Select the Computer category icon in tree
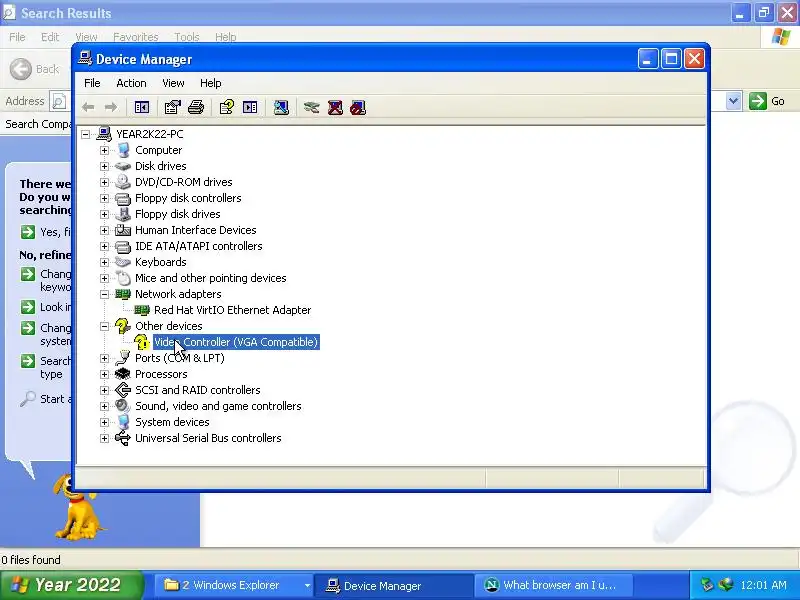The height and width of the screenshot is (600, 800). pyautogui.click(x=123, y=150)
